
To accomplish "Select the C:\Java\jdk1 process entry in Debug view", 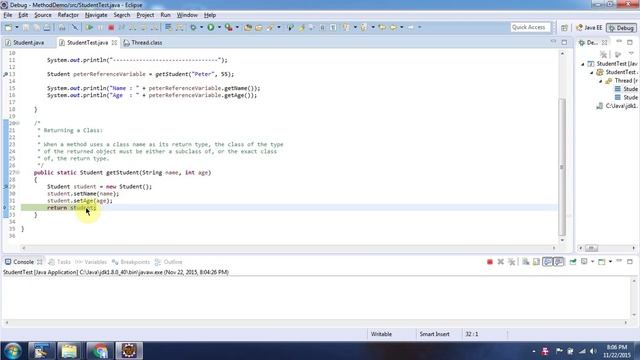I will pos(616,106).
